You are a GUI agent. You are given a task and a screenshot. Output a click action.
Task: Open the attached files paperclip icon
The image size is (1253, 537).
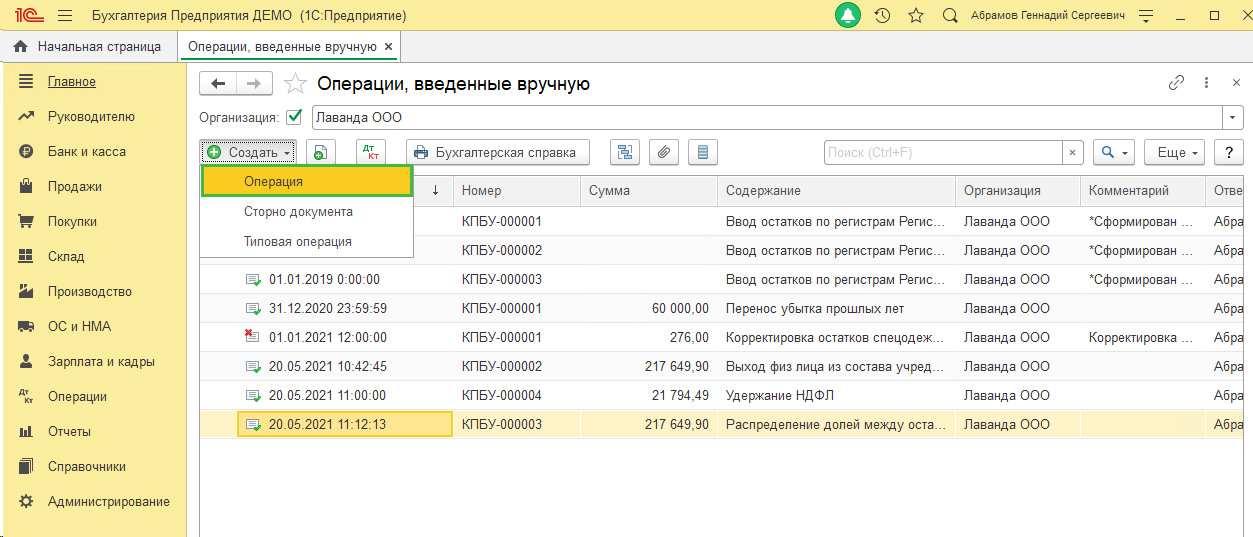pyautogui.click(x=664, y=152)
